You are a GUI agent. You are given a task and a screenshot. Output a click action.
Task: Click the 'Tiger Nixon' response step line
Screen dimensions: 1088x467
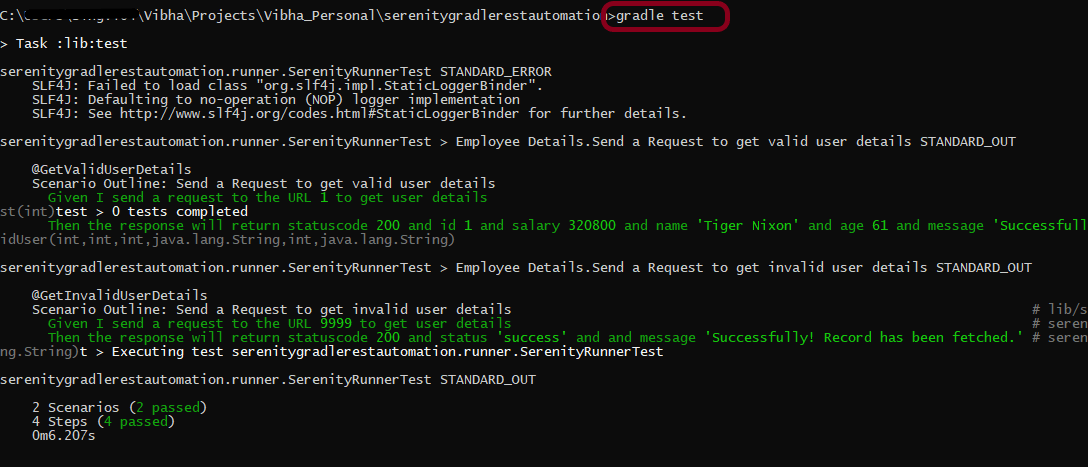pyautogui.click(x=560, y=225)
